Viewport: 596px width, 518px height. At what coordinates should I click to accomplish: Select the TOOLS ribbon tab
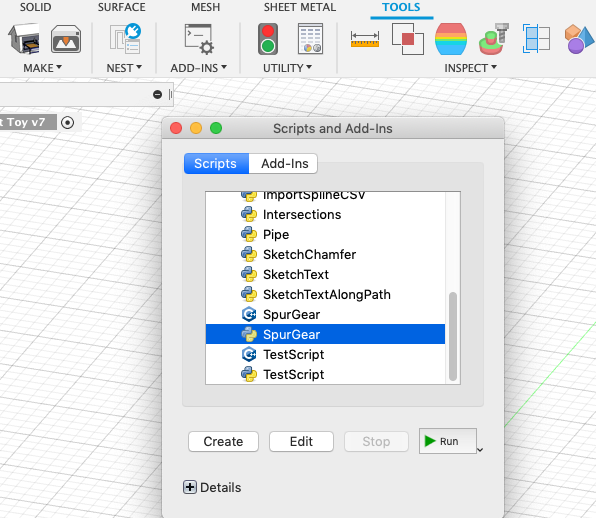pyautogui.click(x=401, y=7)
